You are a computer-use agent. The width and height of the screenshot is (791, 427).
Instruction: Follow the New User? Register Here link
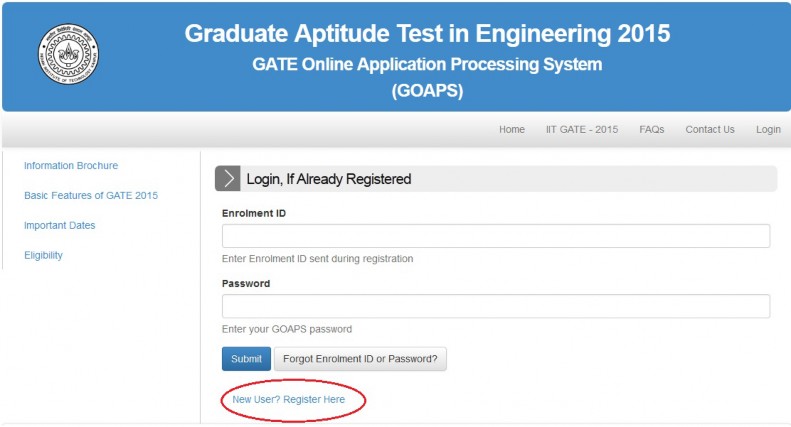point(289,399)
